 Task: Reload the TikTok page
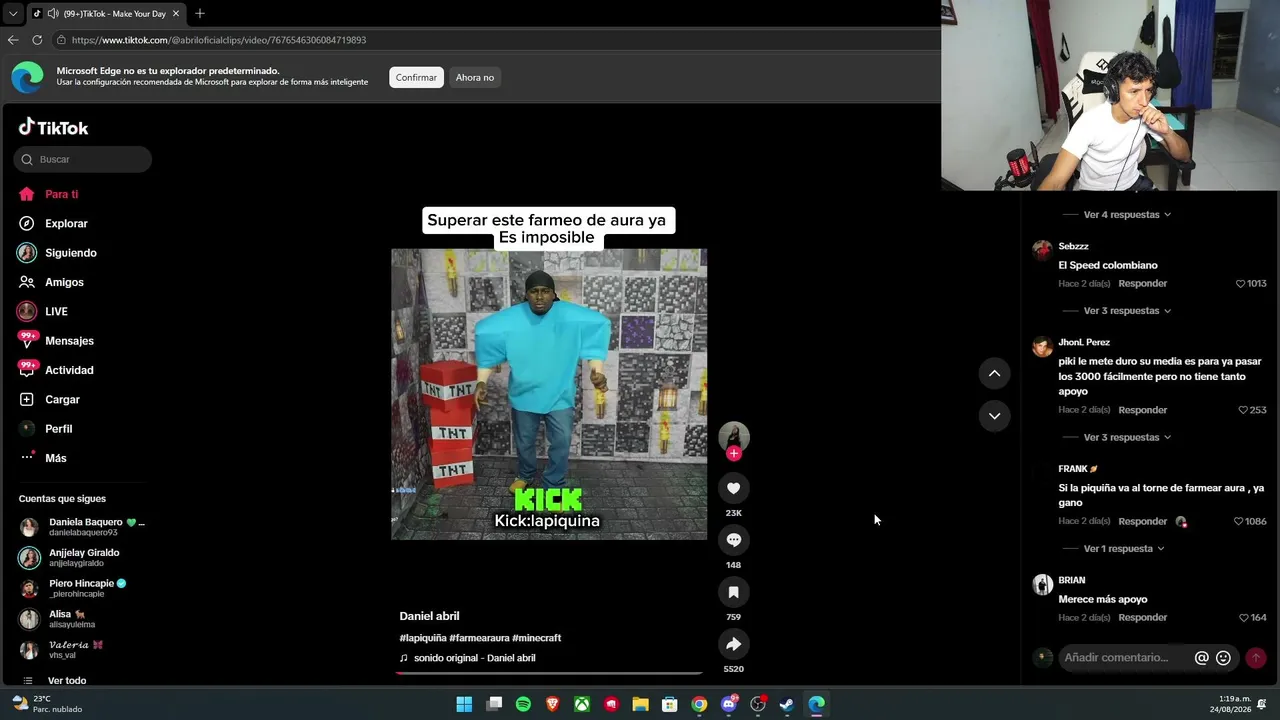pyautogui.click(x=37, y=40)
